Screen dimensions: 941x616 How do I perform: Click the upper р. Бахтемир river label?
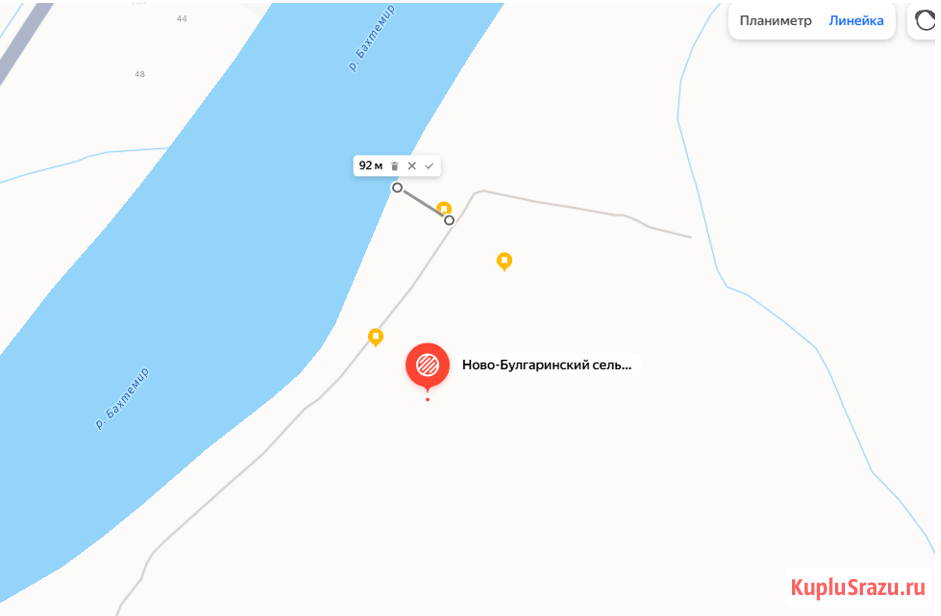[372, 38]
